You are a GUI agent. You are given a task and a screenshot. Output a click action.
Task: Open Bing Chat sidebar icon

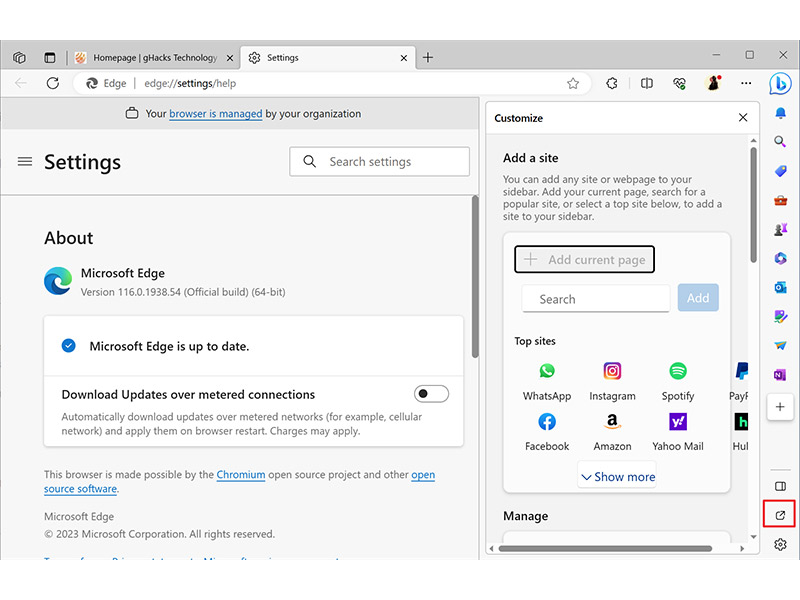[x=780, y=84]
